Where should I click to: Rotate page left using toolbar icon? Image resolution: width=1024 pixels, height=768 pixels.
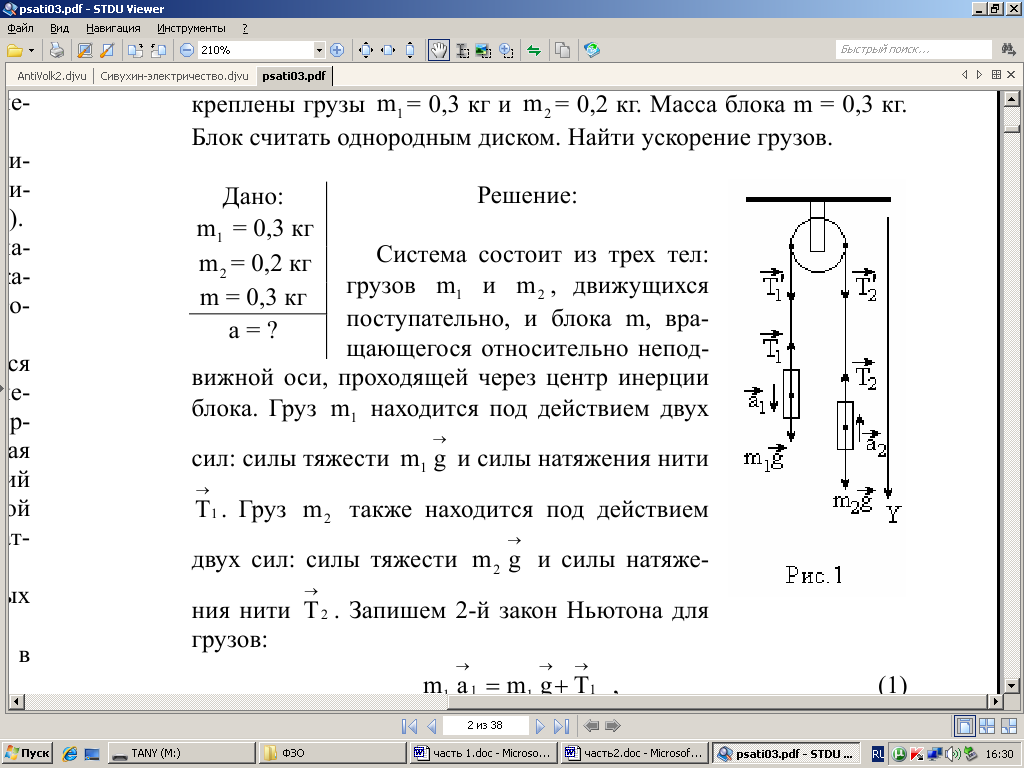135,50
